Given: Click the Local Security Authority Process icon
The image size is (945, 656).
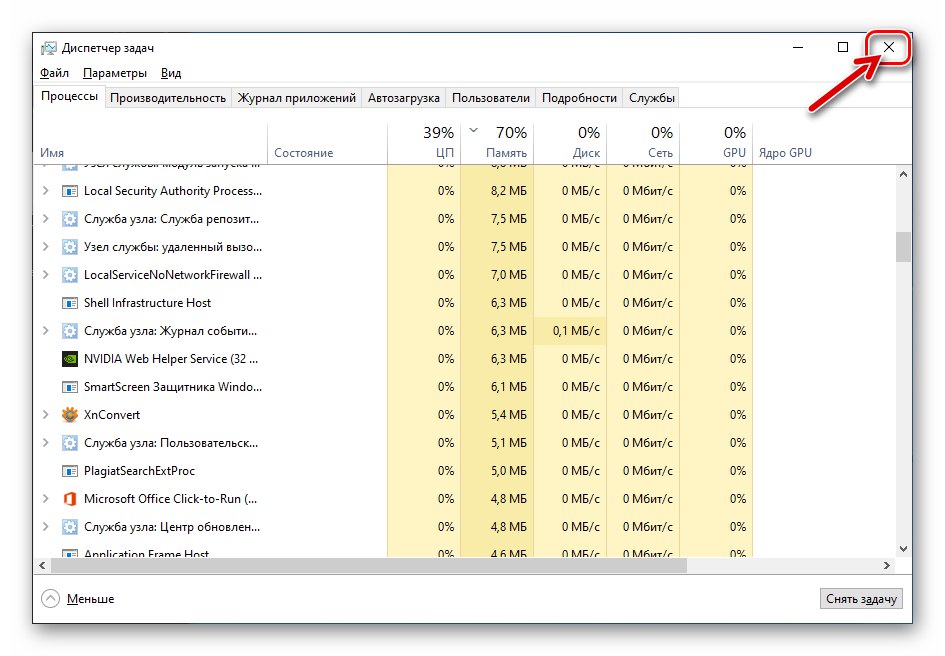Looking at the screenshot, I should click(x=70, y=191).
